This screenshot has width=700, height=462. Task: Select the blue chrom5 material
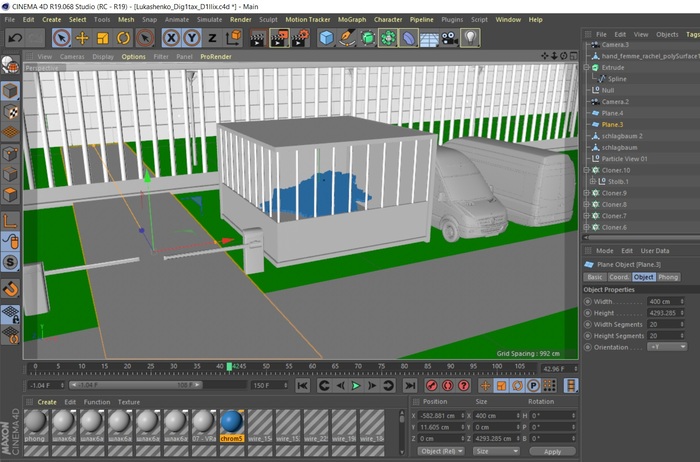coord(231,423)
